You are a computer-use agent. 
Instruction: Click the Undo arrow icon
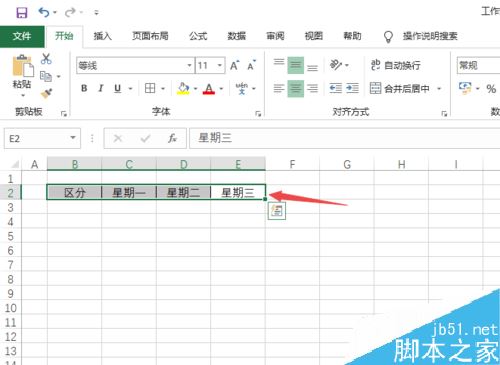[44, 13]
